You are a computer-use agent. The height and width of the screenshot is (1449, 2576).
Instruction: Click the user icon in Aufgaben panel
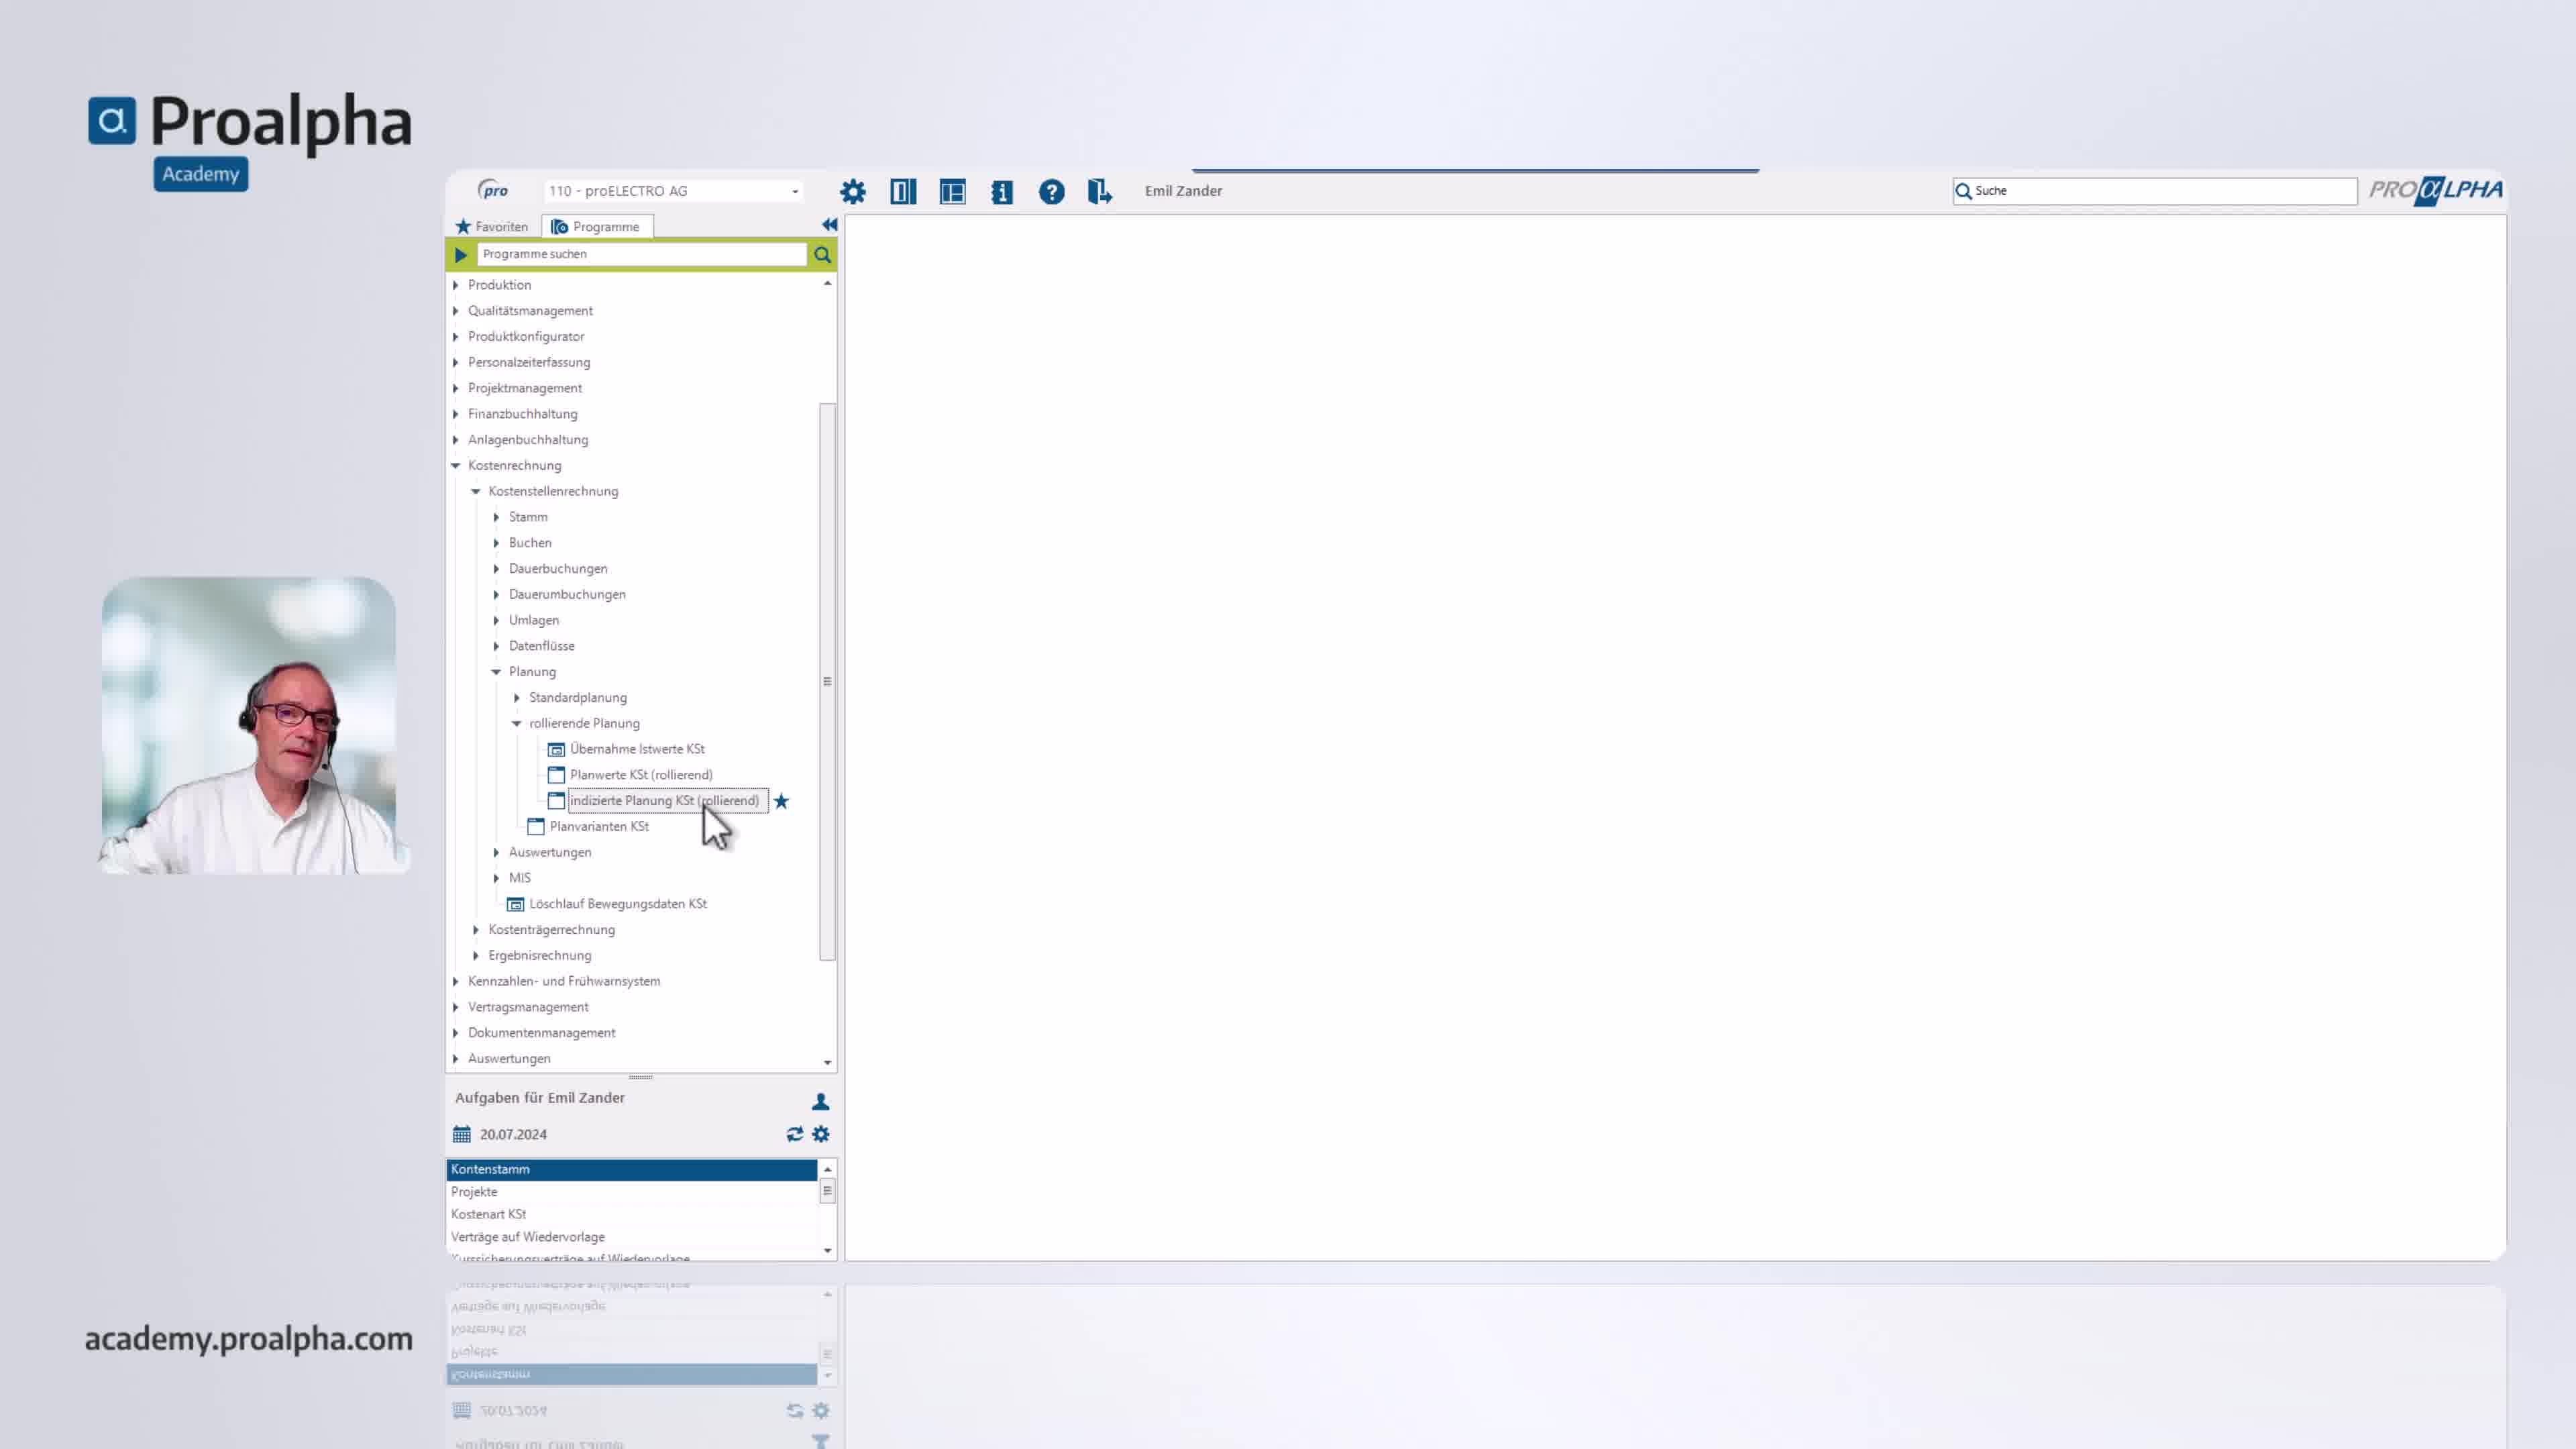820,1101
